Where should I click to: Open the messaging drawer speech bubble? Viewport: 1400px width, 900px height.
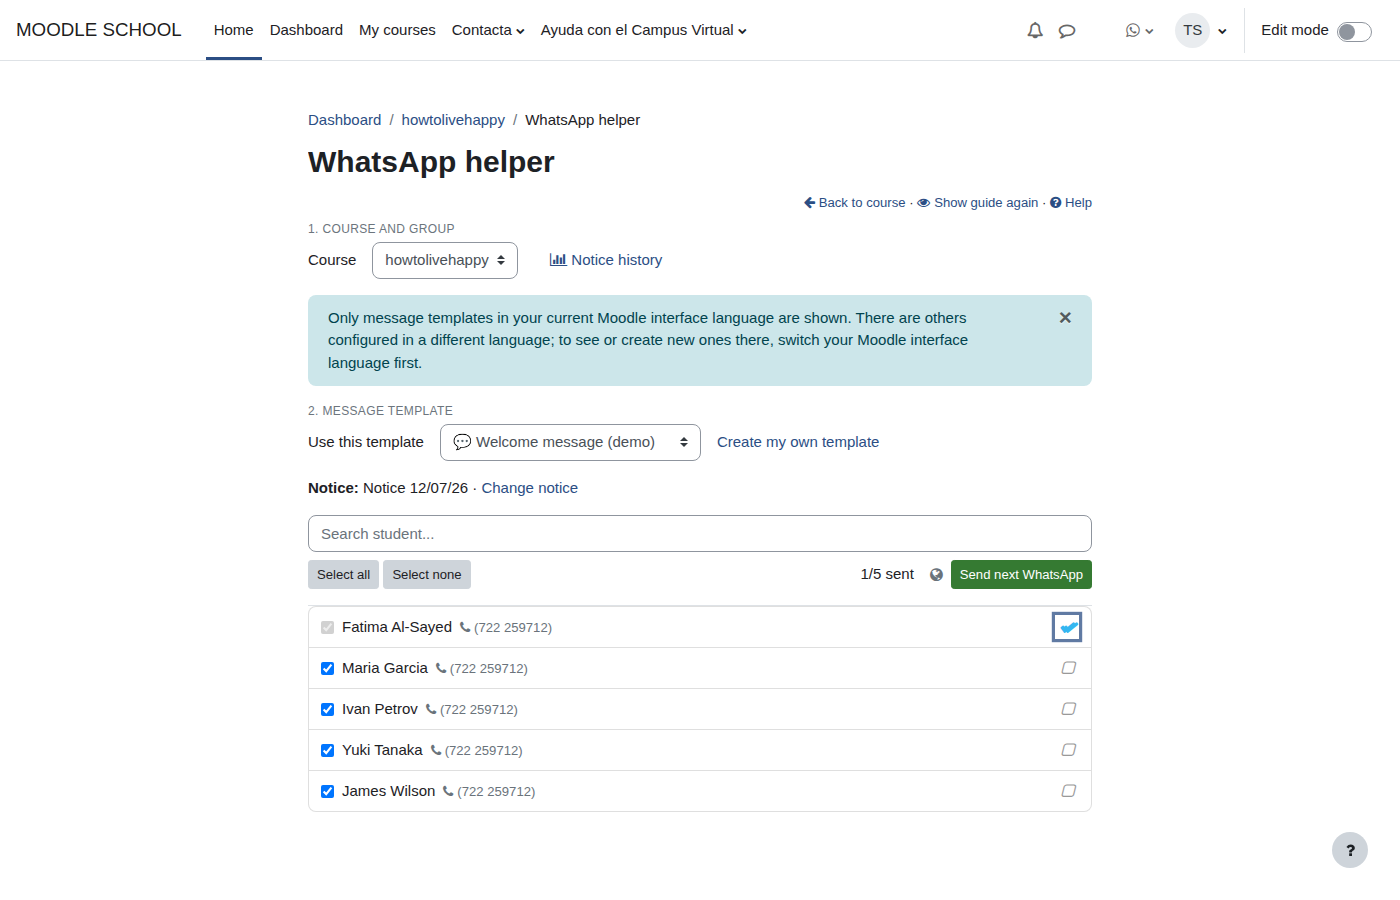pyautogui.click(x=1067, y=31)
